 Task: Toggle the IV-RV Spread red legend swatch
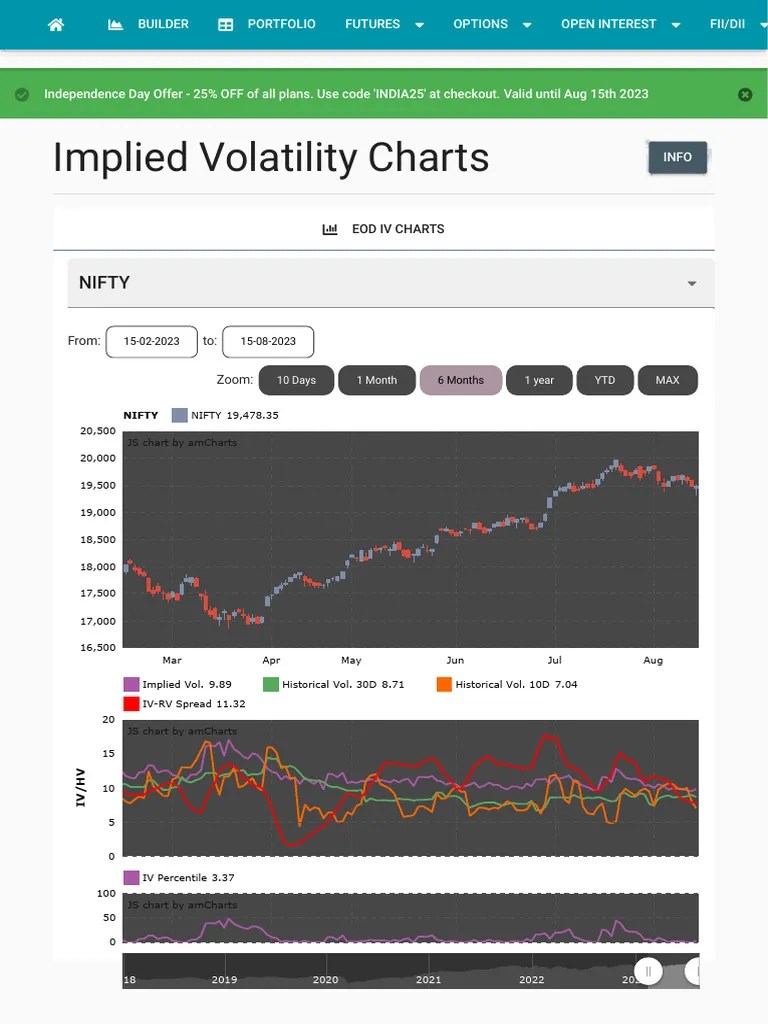(131, 703)
